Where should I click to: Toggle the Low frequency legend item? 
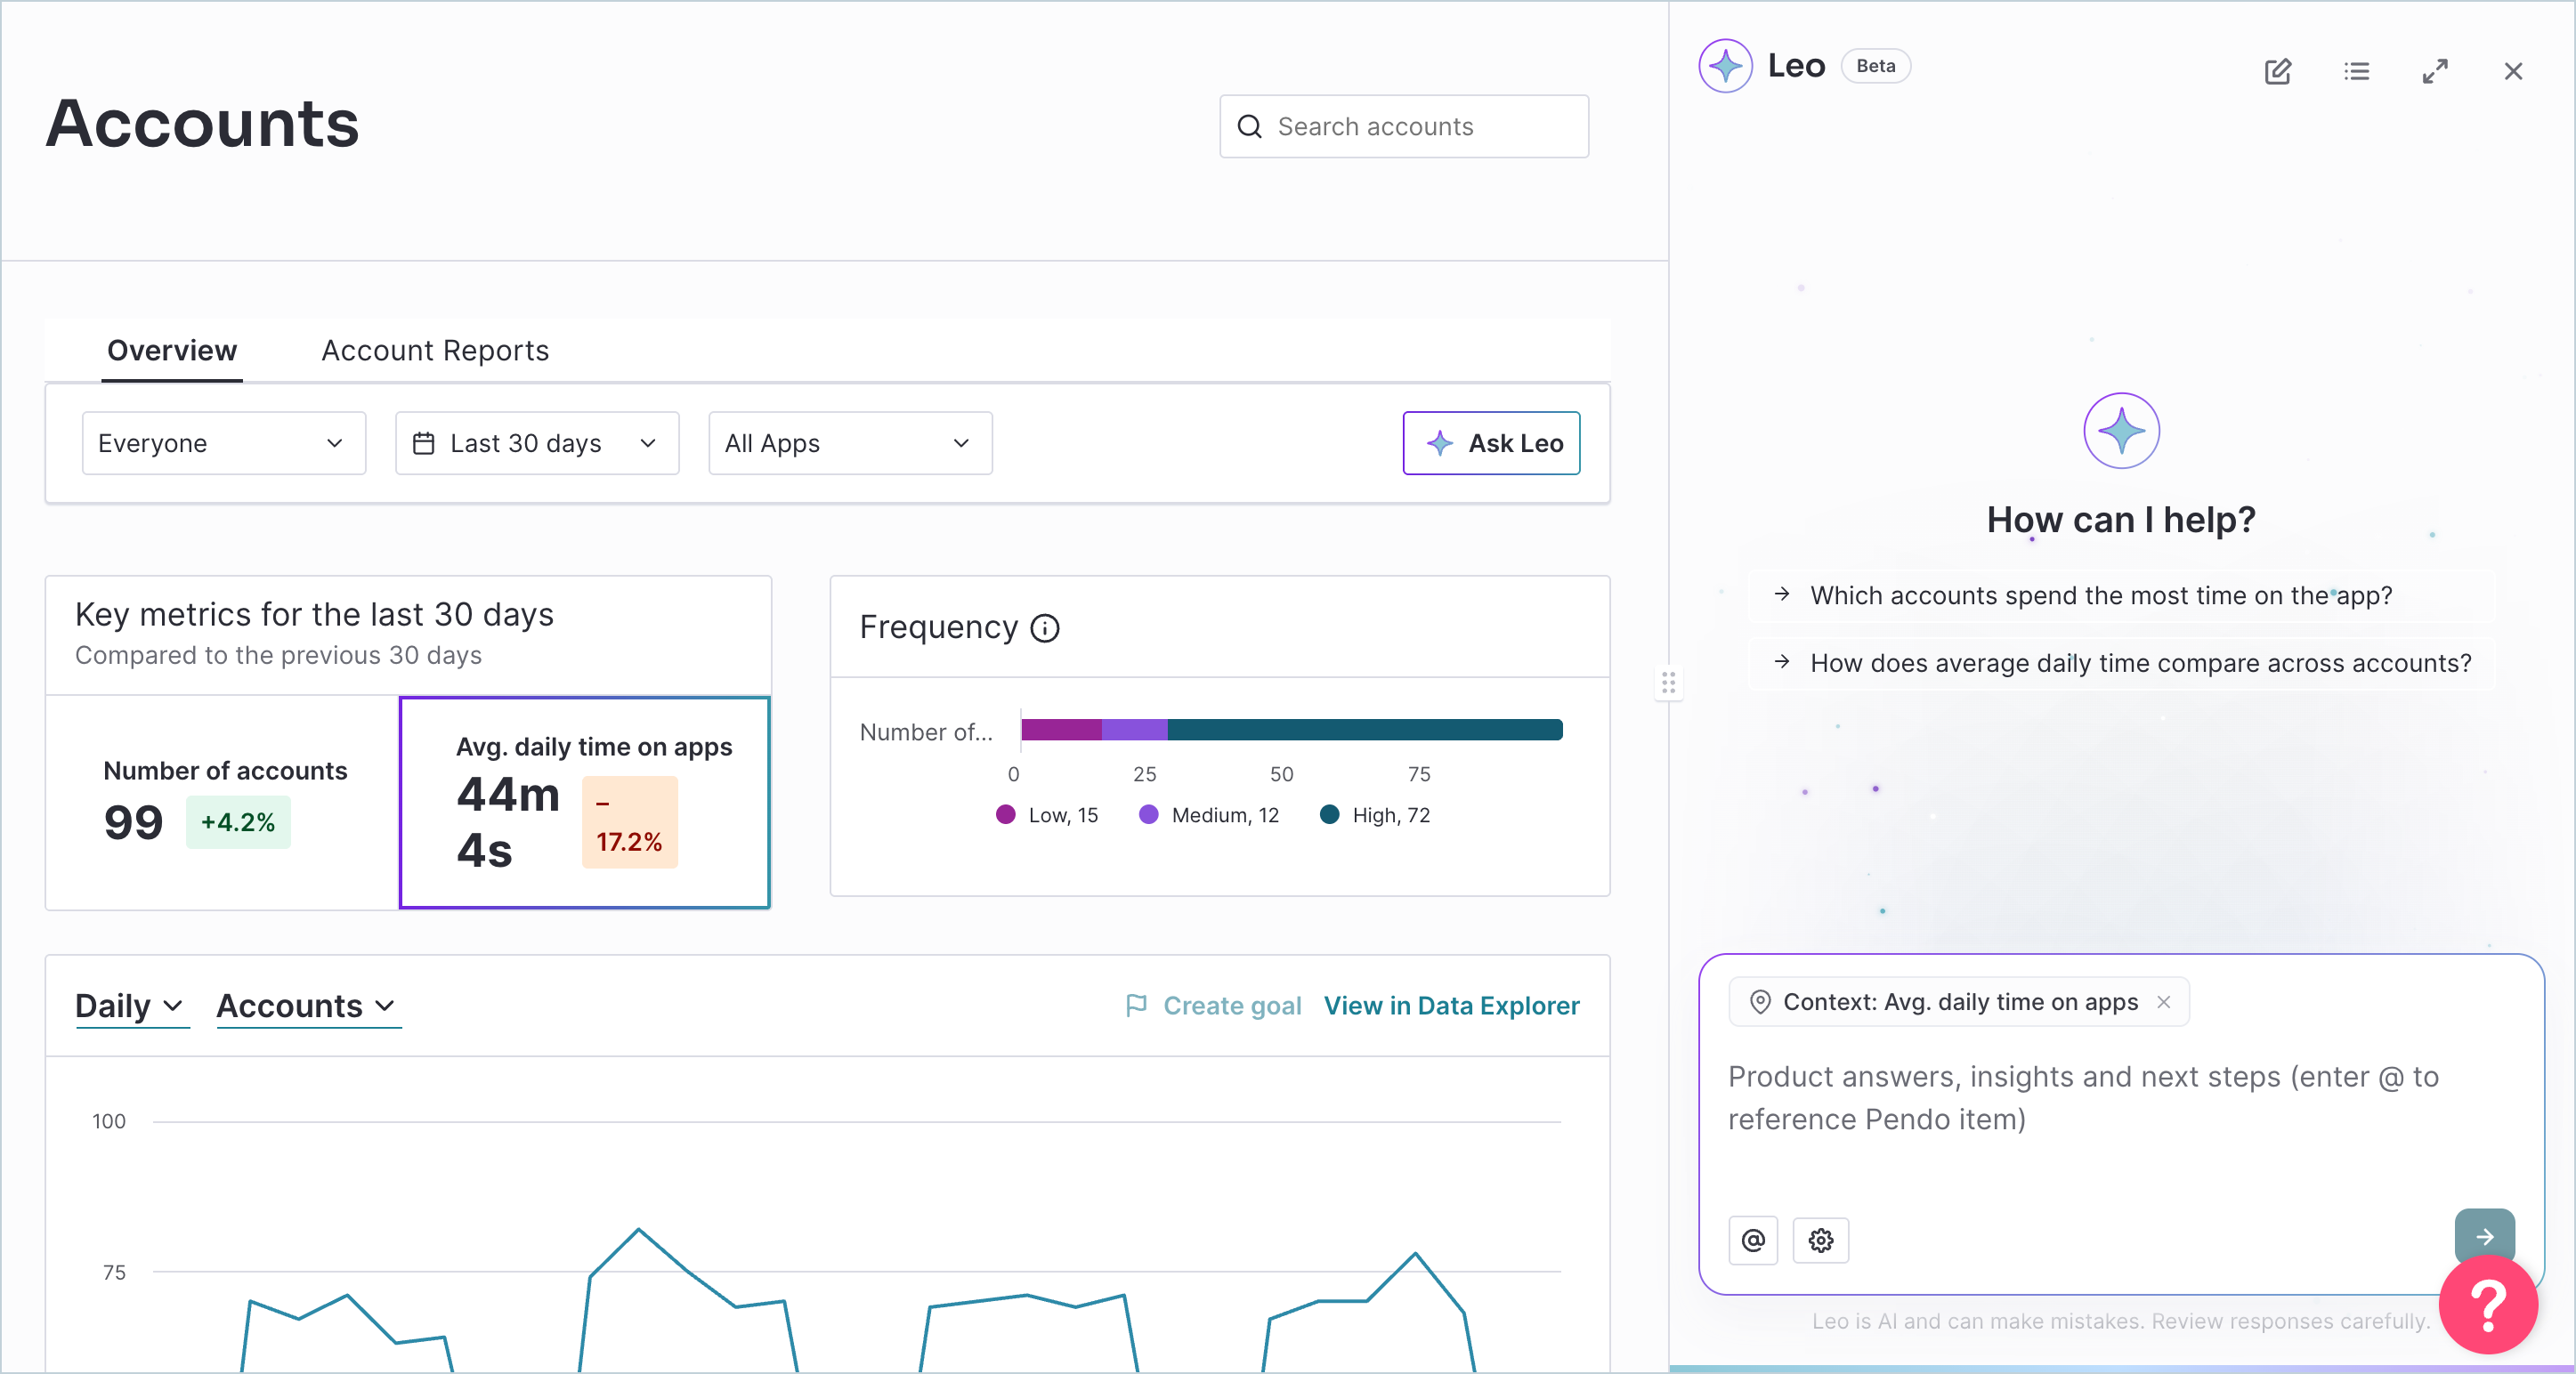(1047, 815)
